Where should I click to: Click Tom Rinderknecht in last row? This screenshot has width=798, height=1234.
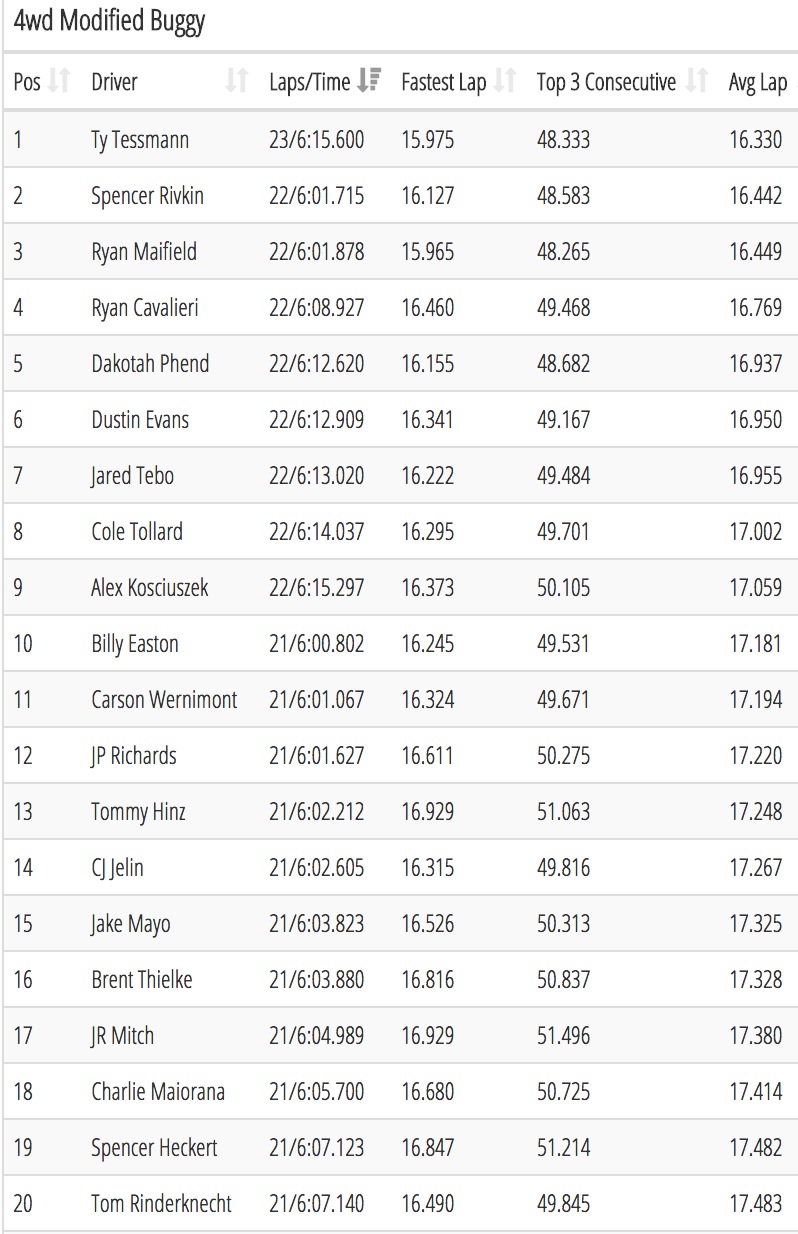point(161,1203)
